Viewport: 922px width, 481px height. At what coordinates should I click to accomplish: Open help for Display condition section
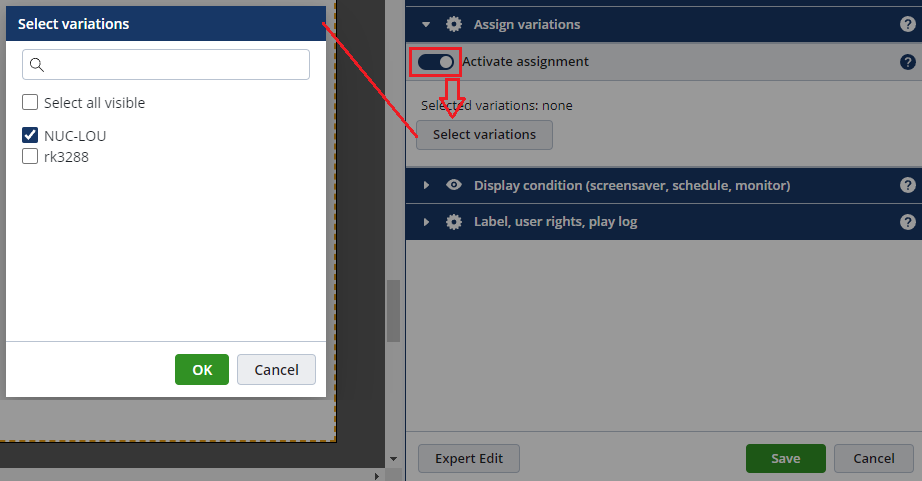pyautogui.click(x=908, y=185)
